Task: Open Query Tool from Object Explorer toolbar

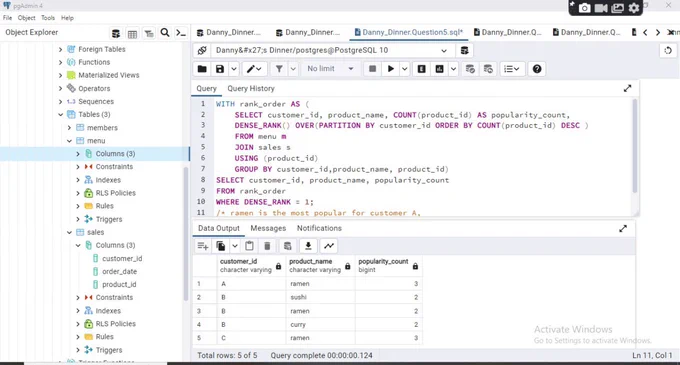Action: click(115, 33)
